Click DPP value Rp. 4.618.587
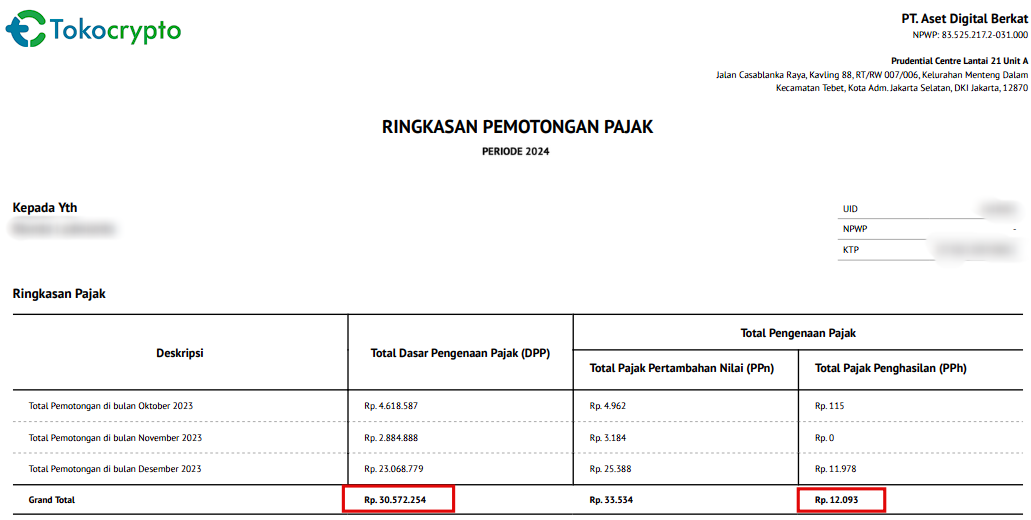This screenshot has height=520, width=1031. pyautogui.click(x=391, y=406)
